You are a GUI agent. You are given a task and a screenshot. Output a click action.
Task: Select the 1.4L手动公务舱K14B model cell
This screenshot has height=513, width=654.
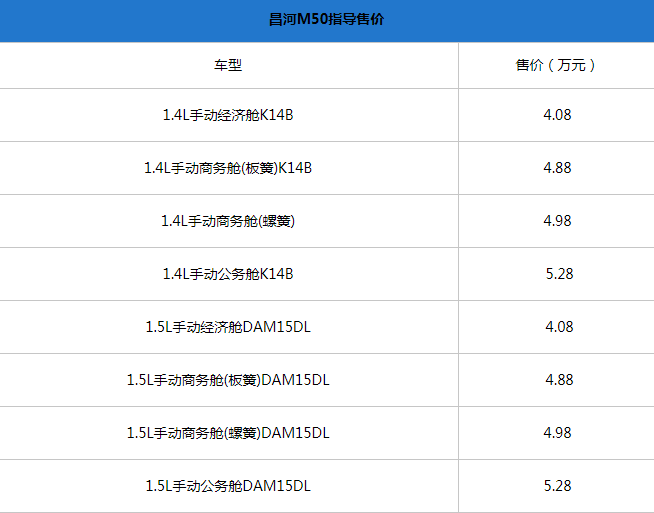pos(228,274)
